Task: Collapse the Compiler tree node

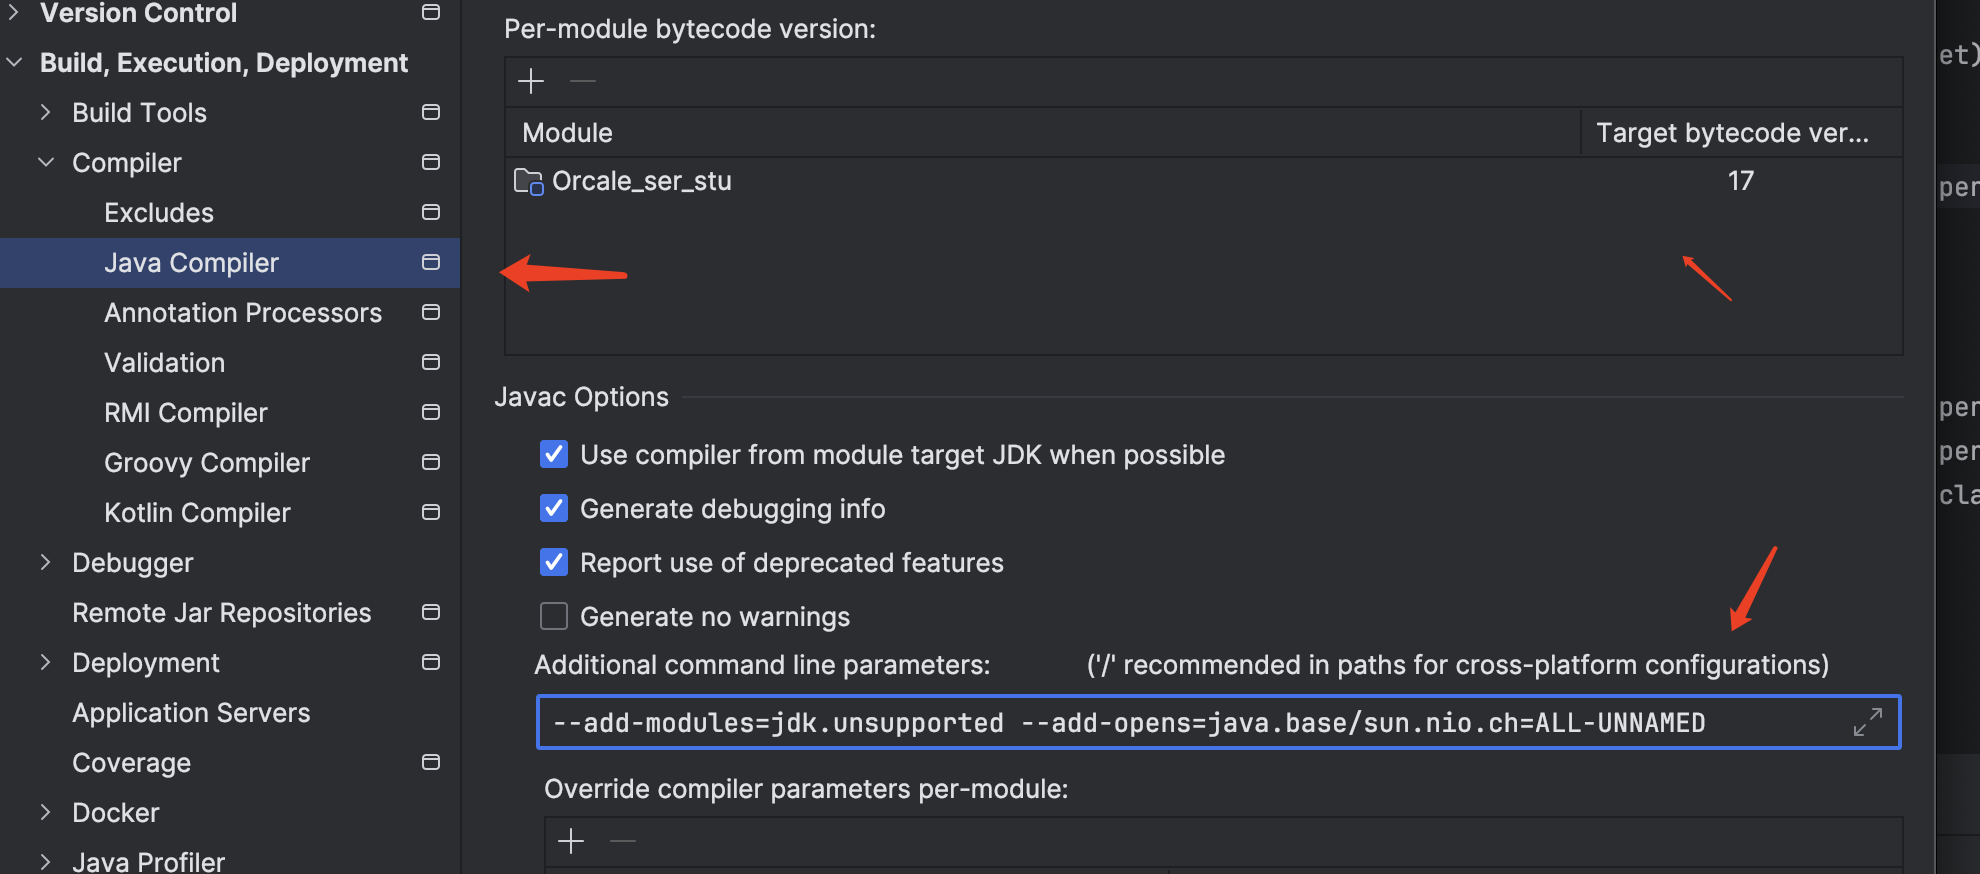Action: pyautogui.click(x=46, y=162)
